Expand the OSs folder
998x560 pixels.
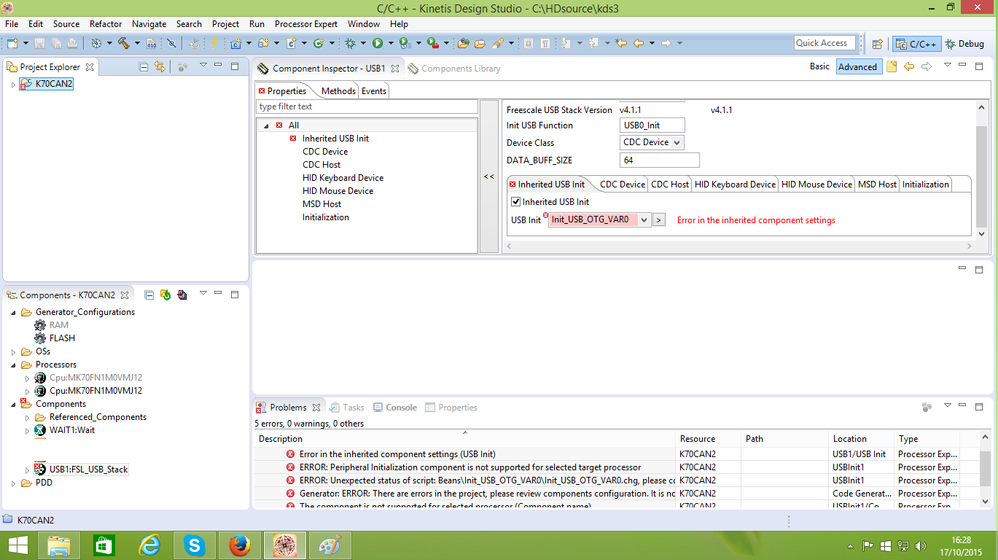click(13, 352)
